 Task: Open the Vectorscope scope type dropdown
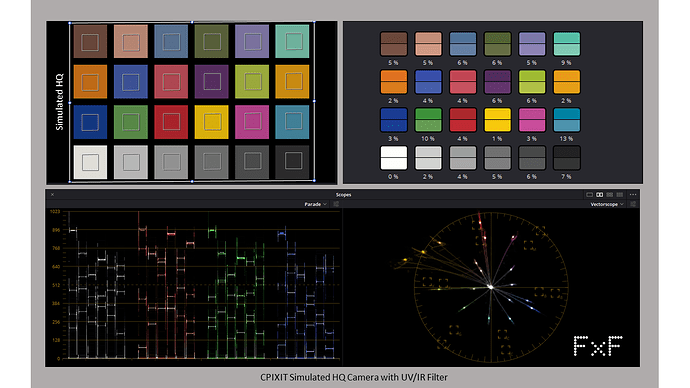[607, 204]
